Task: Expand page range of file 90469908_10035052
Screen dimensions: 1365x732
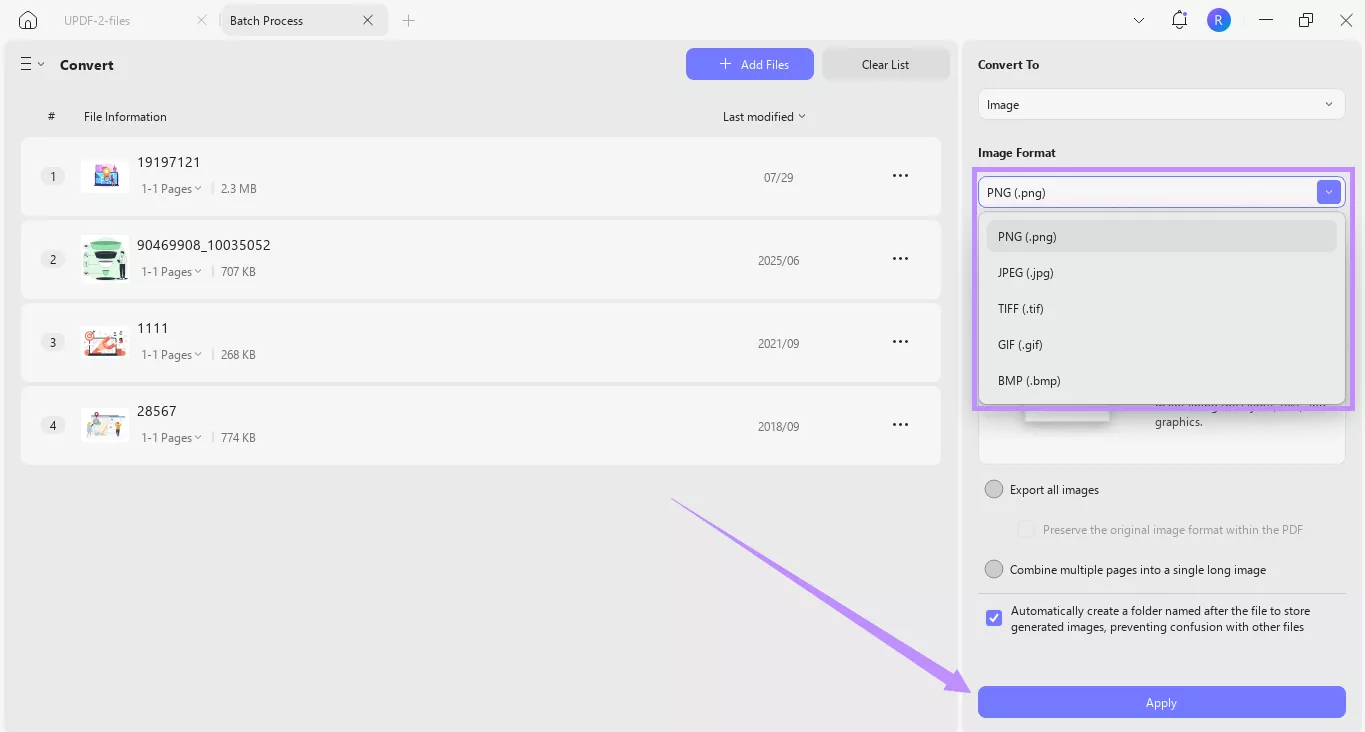Action: pos(171,272)
